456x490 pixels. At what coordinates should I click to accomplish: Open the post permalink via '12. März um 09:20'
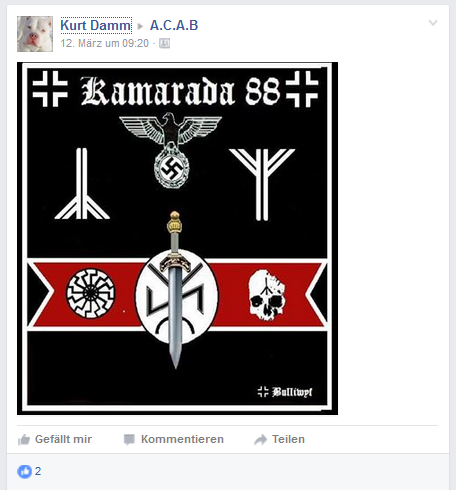(105, 43)
